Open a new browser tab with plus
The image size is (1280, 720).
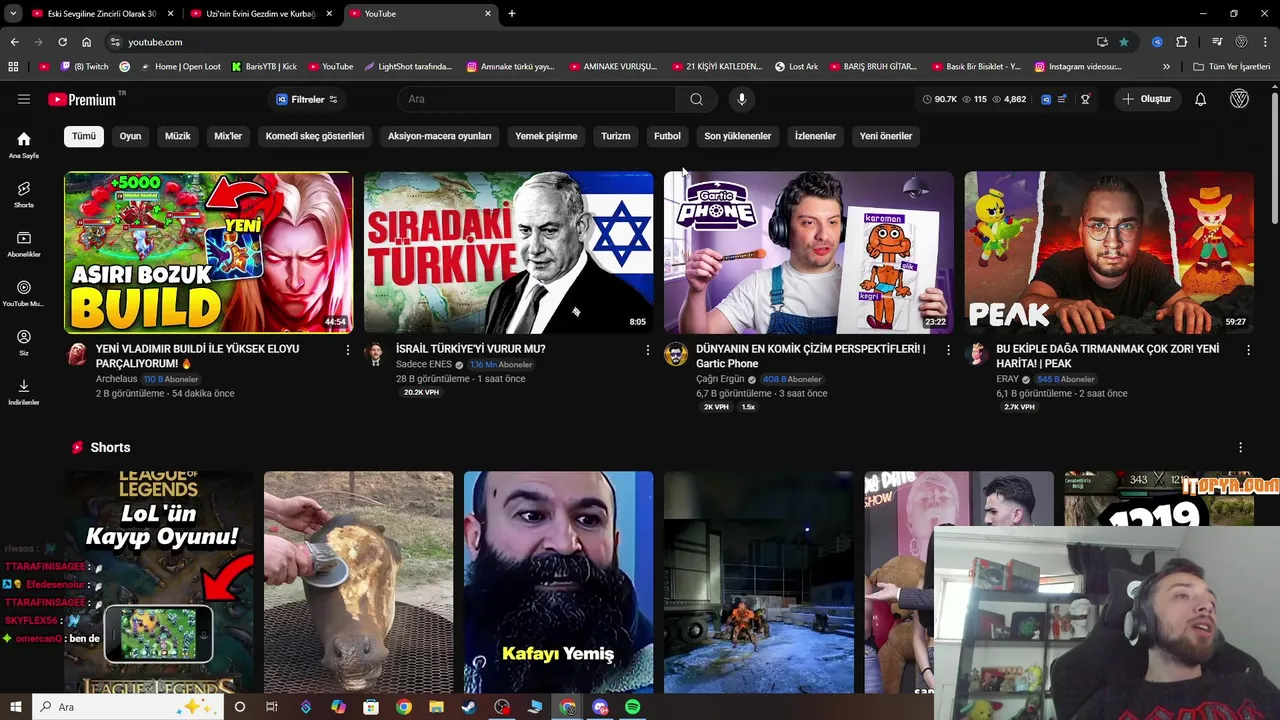point(512,14)
